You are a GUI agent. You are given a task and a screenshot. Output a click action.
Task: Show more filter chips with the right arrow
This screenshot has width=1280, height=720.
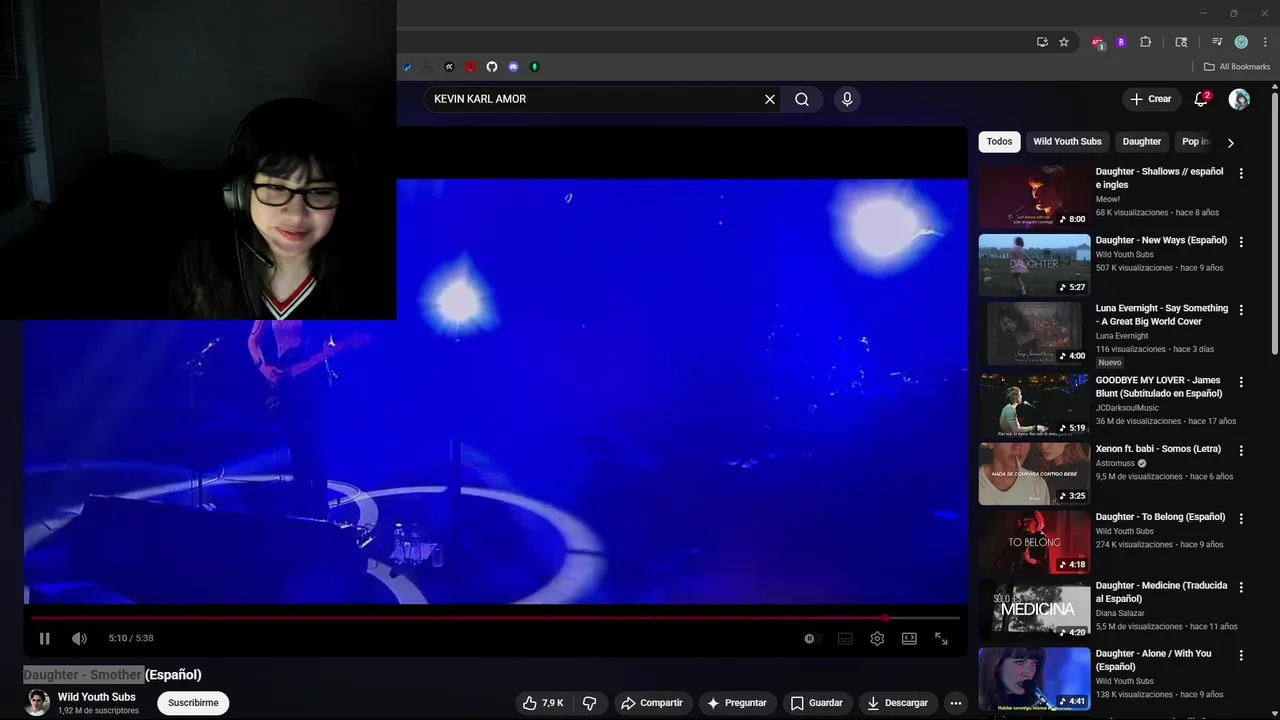point(1231,142)
